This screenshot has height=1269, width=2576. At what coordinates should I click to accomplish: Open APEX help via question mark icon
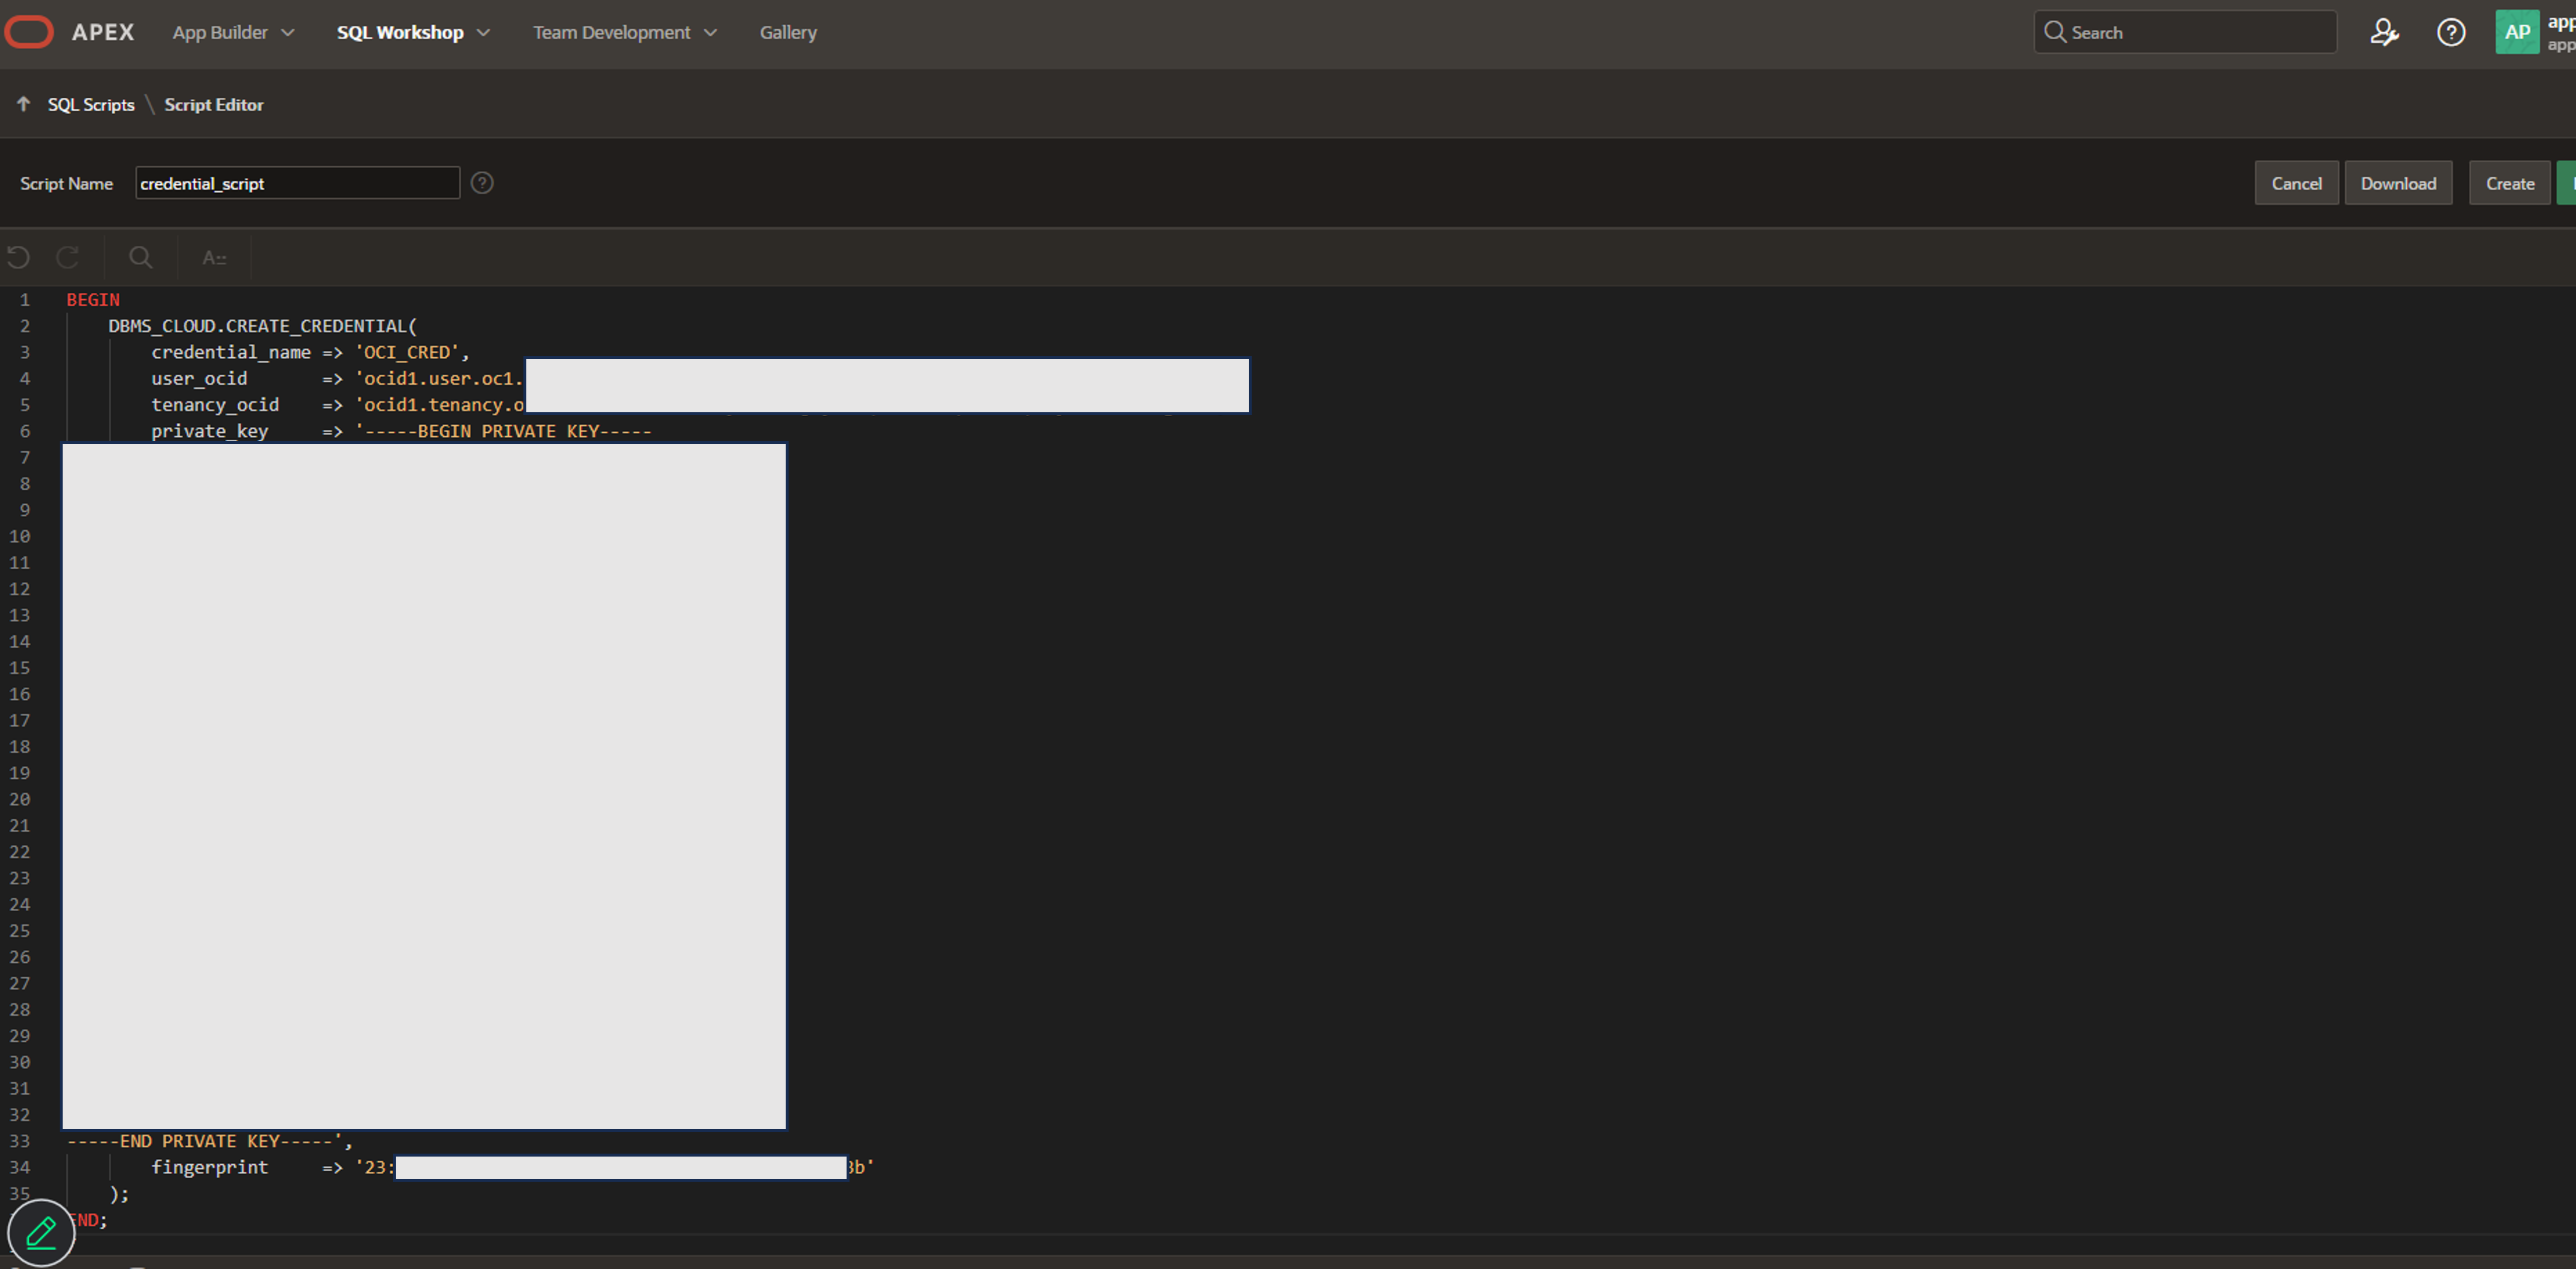click(2451, 32)
